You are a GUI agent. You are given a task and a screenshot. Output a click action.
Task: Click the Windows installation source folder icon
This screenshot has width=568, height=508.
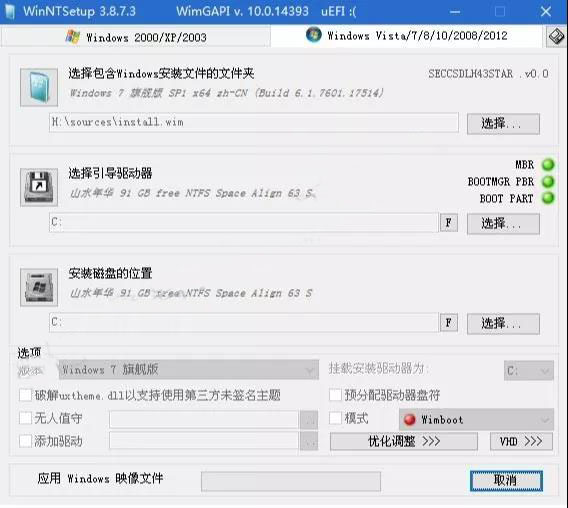(39, 87)
